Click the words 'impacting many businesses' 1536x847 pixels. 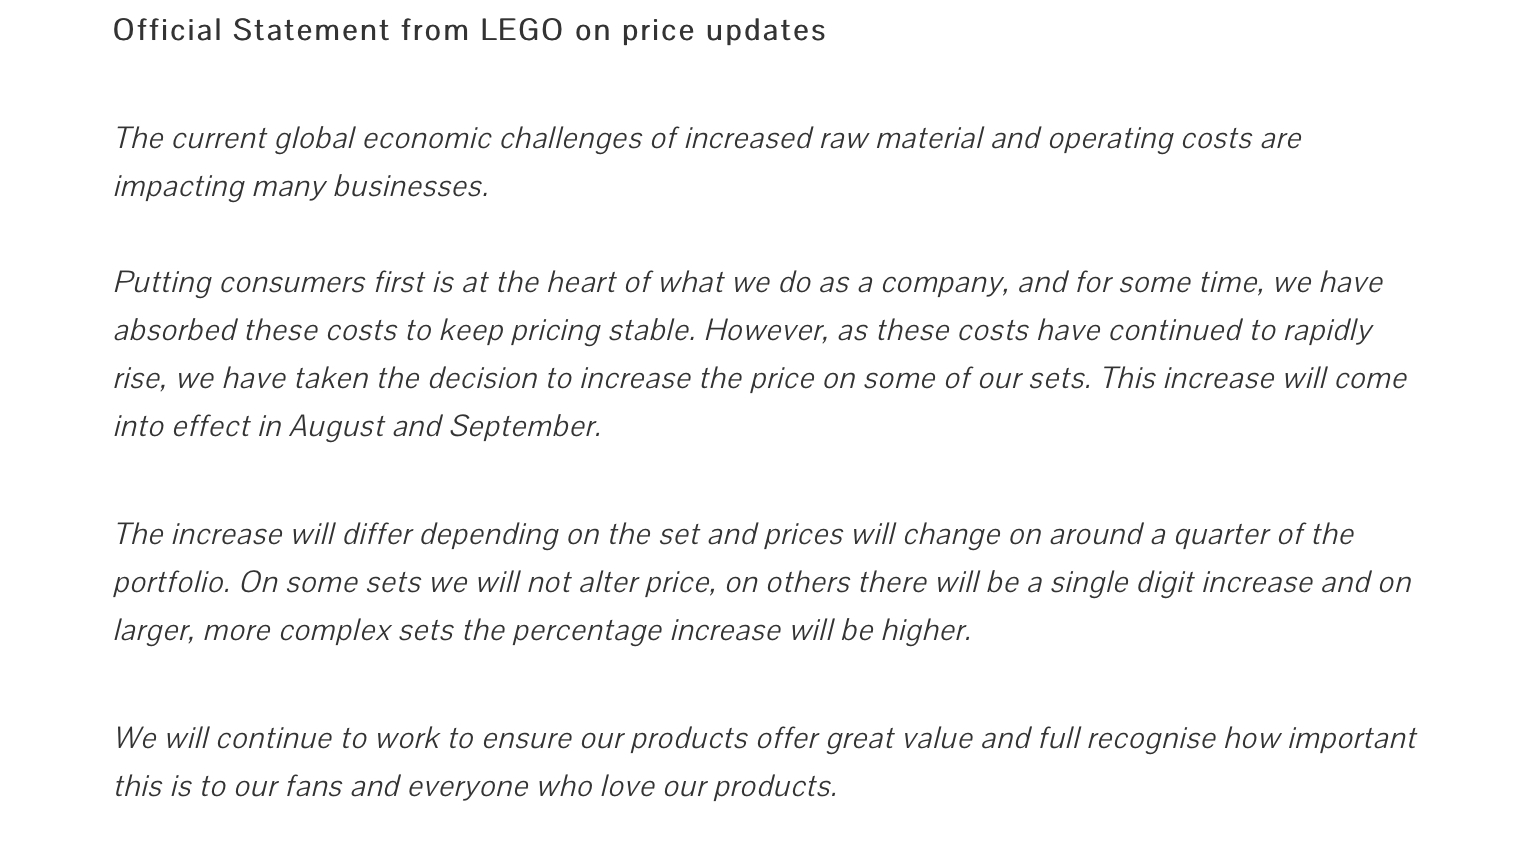pos(300,187)
